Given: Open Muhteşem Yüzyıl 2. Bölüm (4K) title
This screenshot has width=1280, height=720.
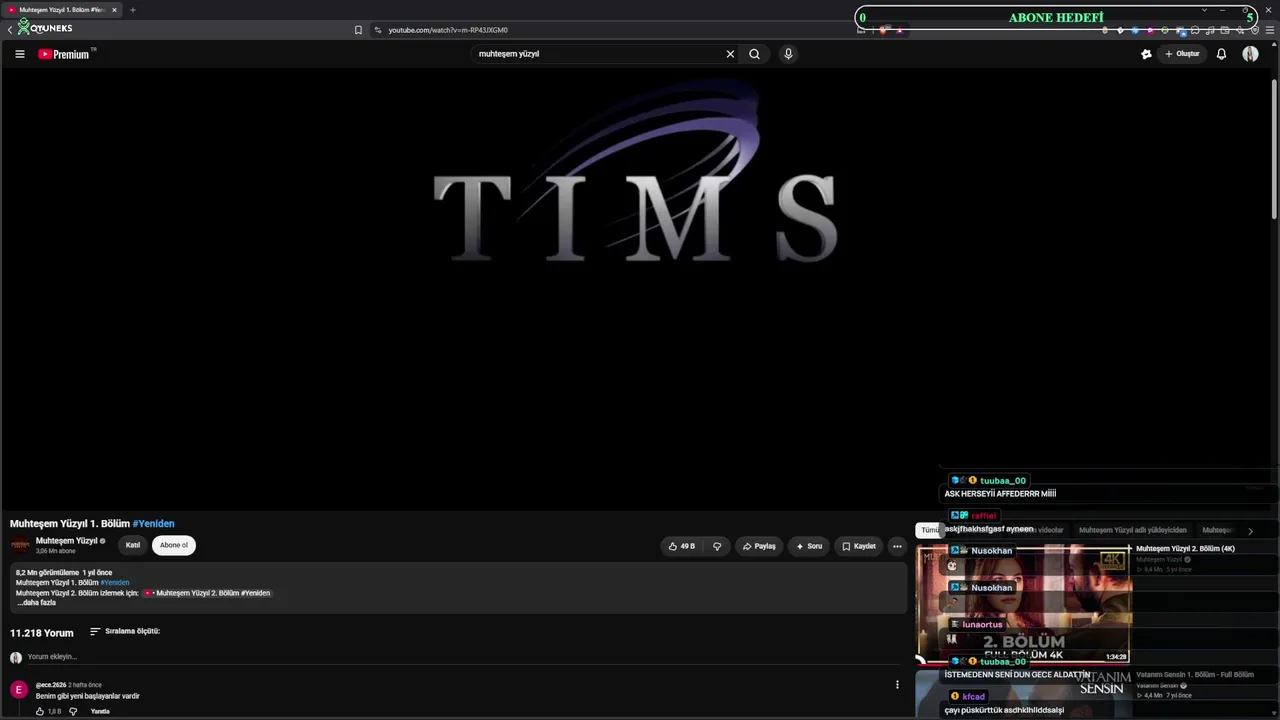Looking at the screenshot, I should pos(1185,549).
